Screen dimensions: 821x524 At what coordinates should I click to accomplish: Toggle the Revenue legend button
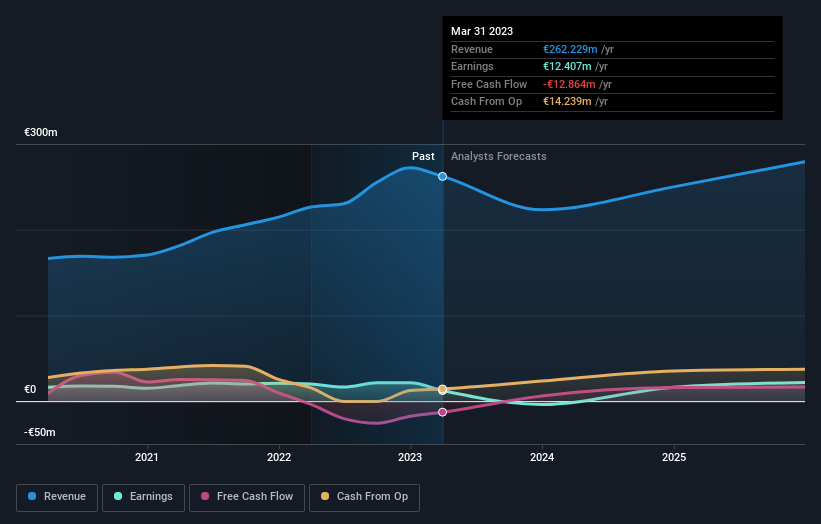click(57, 497)
